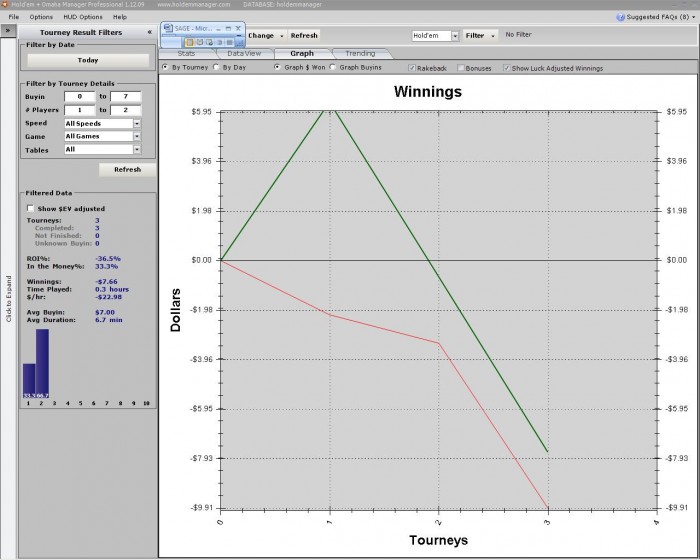Viewport: 700px width, 560px height.
Task: Select Full Screen Reading view in SAGE window
Action: coord(200,42)
